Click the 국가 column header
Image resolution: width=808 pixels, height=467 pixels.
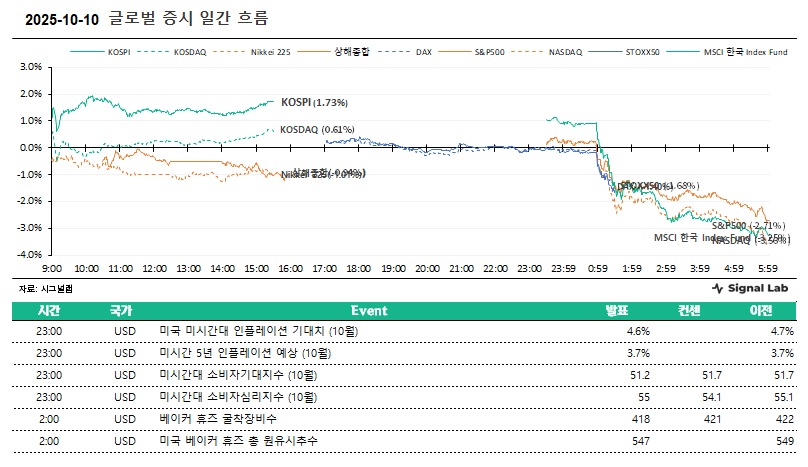[x=124, y=310]
